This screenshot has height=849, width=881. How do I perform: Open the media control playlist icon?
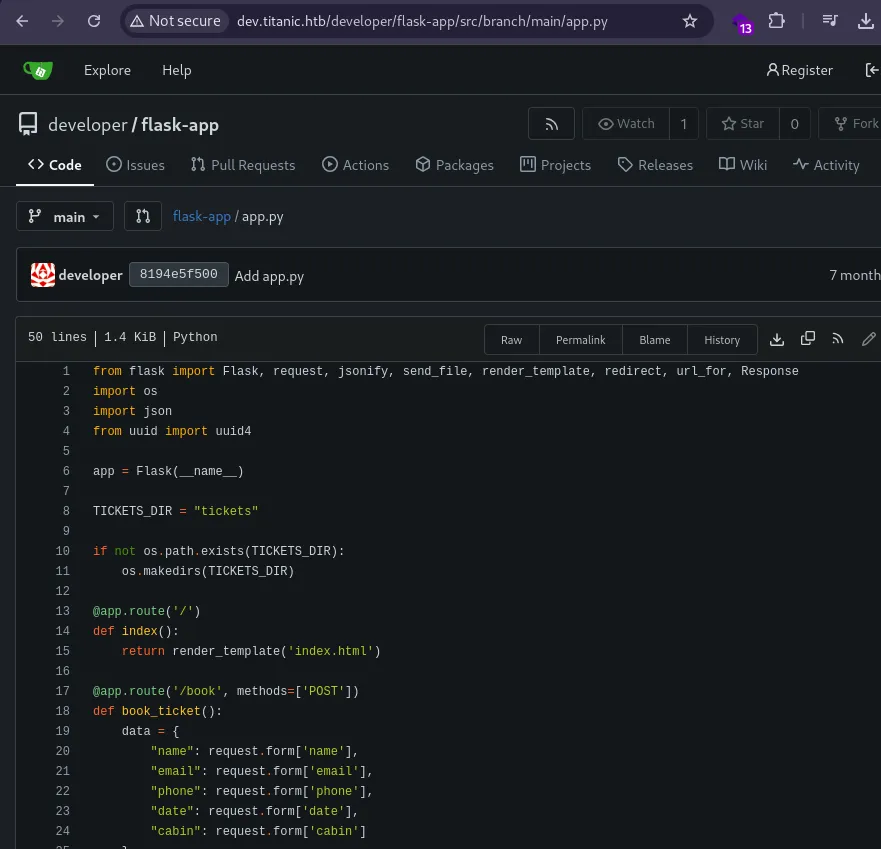click(x=830, y=21)
